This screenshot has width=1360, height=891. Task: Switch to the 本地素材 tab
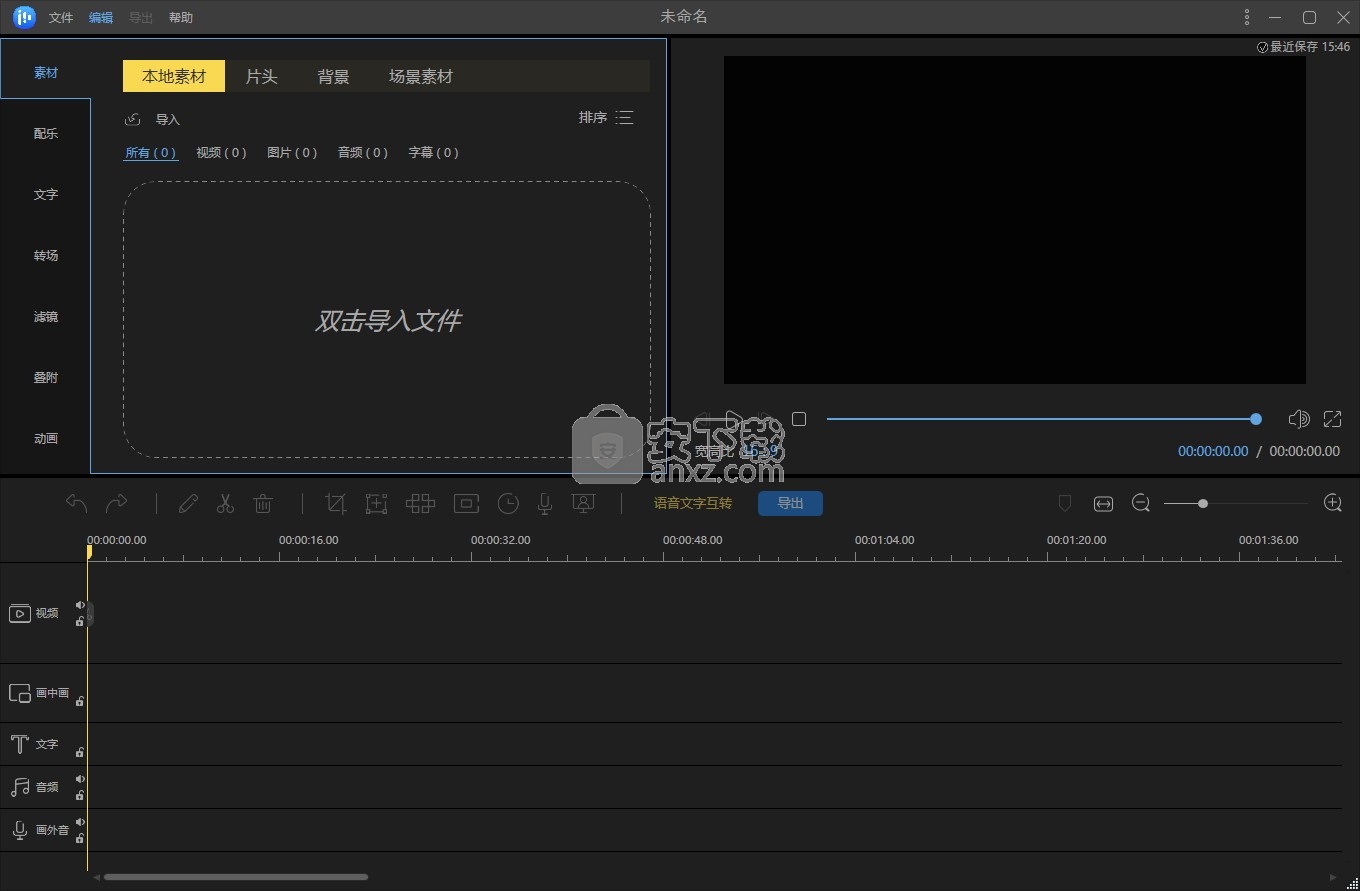[x=174, y=76]
